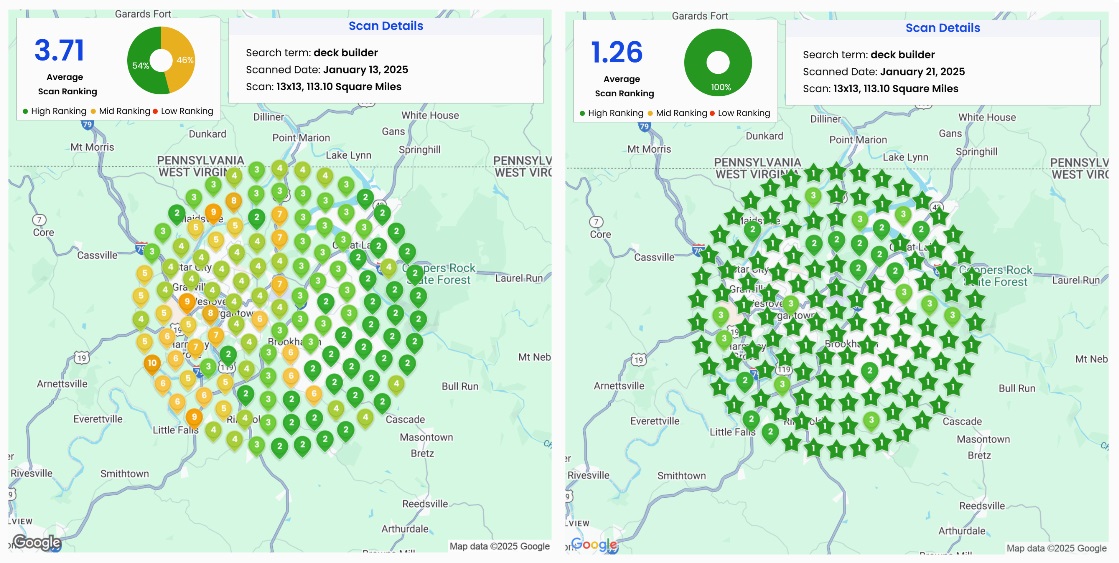Click the orange rank 10 pin in January 13 scan
Screen dimensions: 1119x563
(151, 364)
